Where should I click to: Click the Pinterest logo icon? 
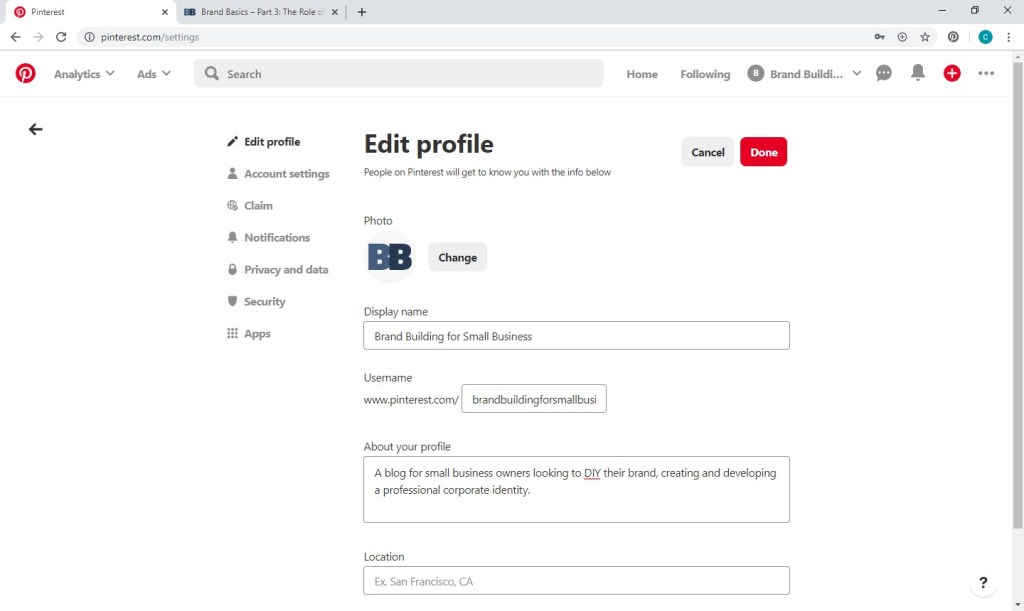pyautogui.click(x=25, y=73)
